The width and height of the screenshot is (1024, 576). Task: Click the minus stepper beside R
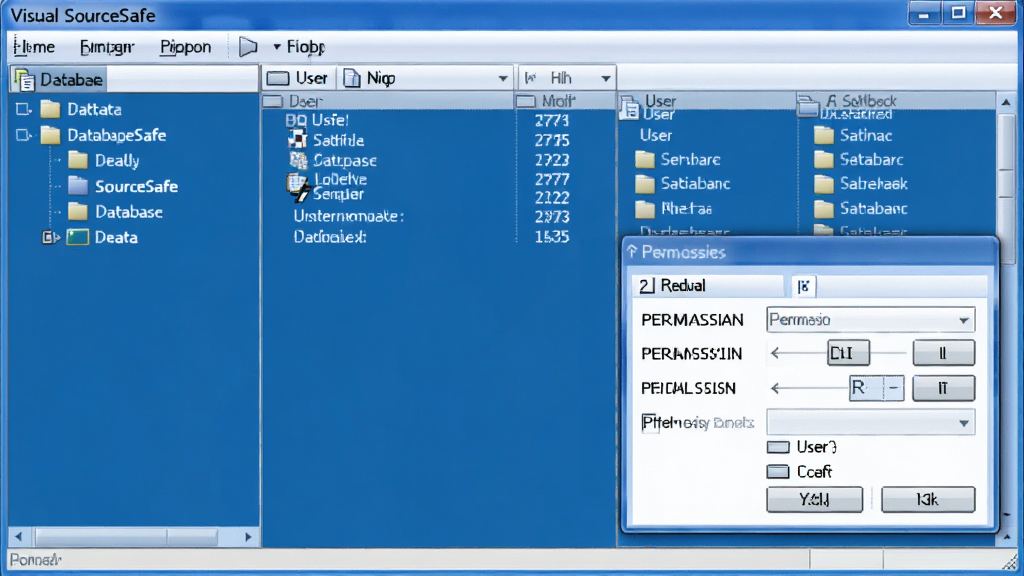tap(893, 388)
